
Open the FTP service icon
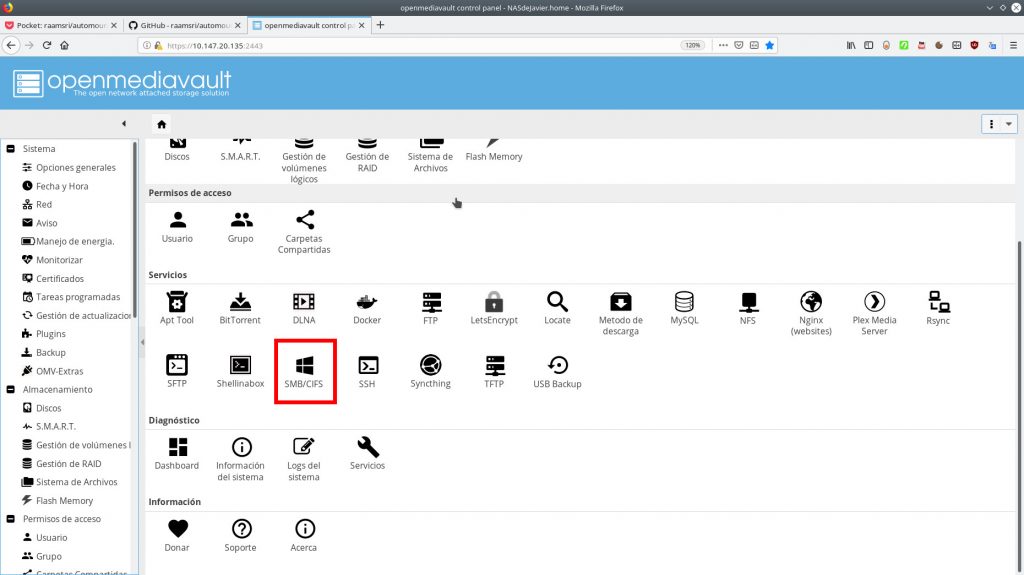[x=431, y=308]
